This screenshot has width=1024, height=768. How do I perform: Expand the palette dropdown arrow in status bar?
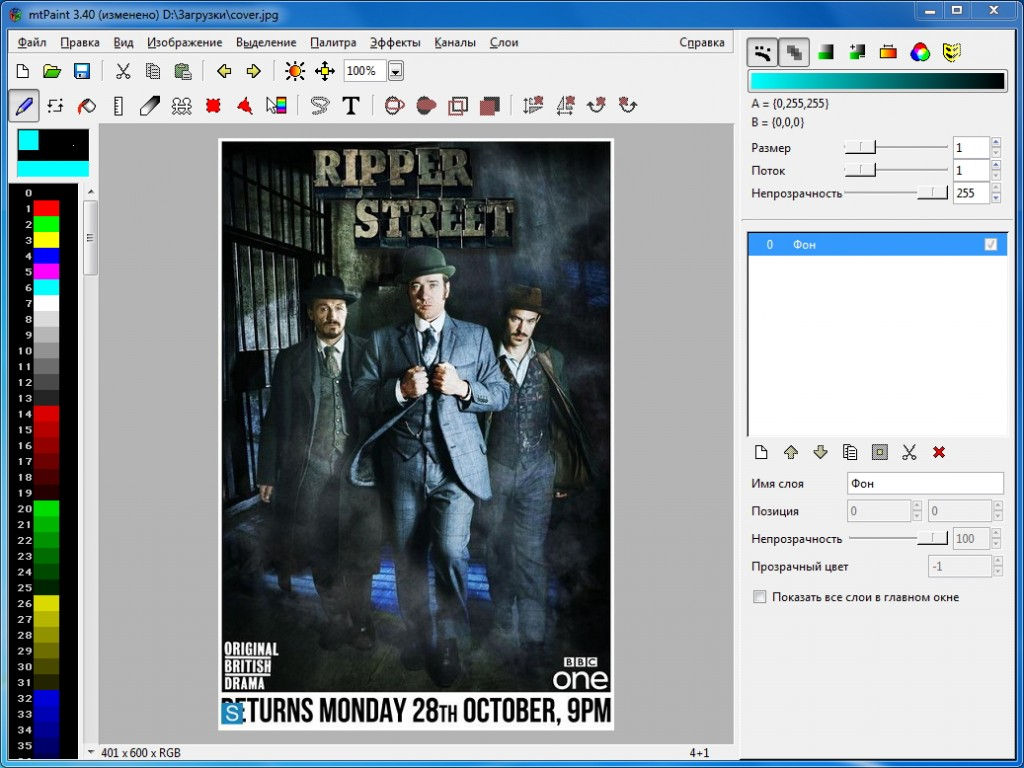tap(92, 752)
